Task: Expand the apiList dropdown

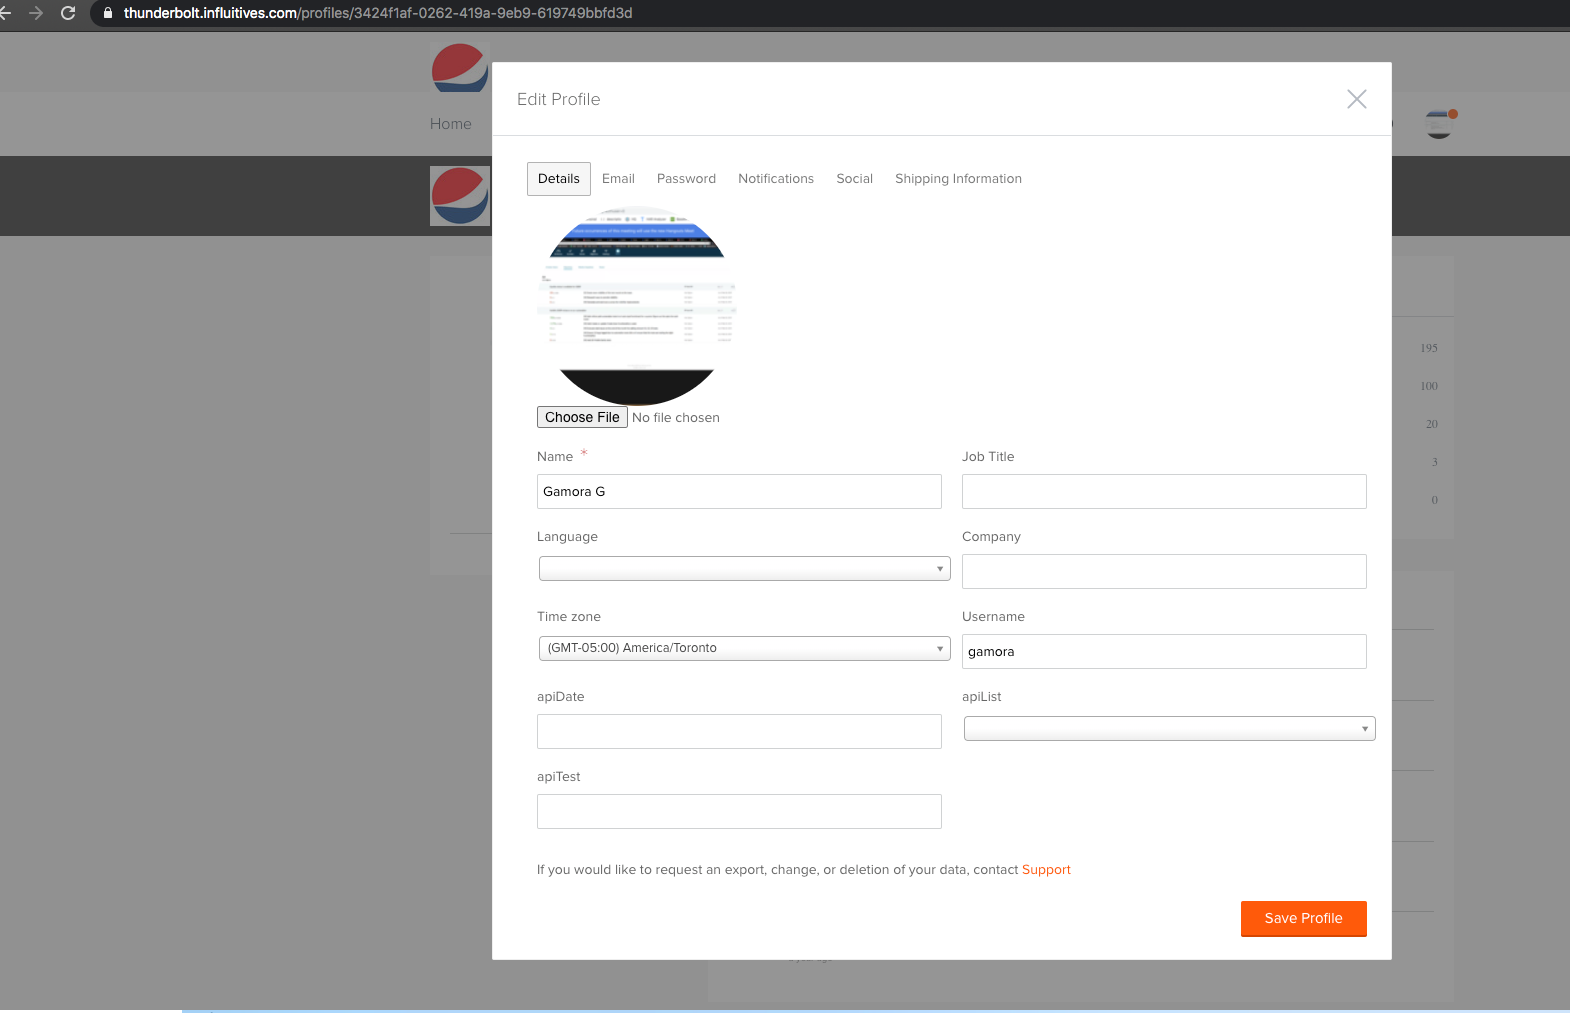Action: point(1169,729)
